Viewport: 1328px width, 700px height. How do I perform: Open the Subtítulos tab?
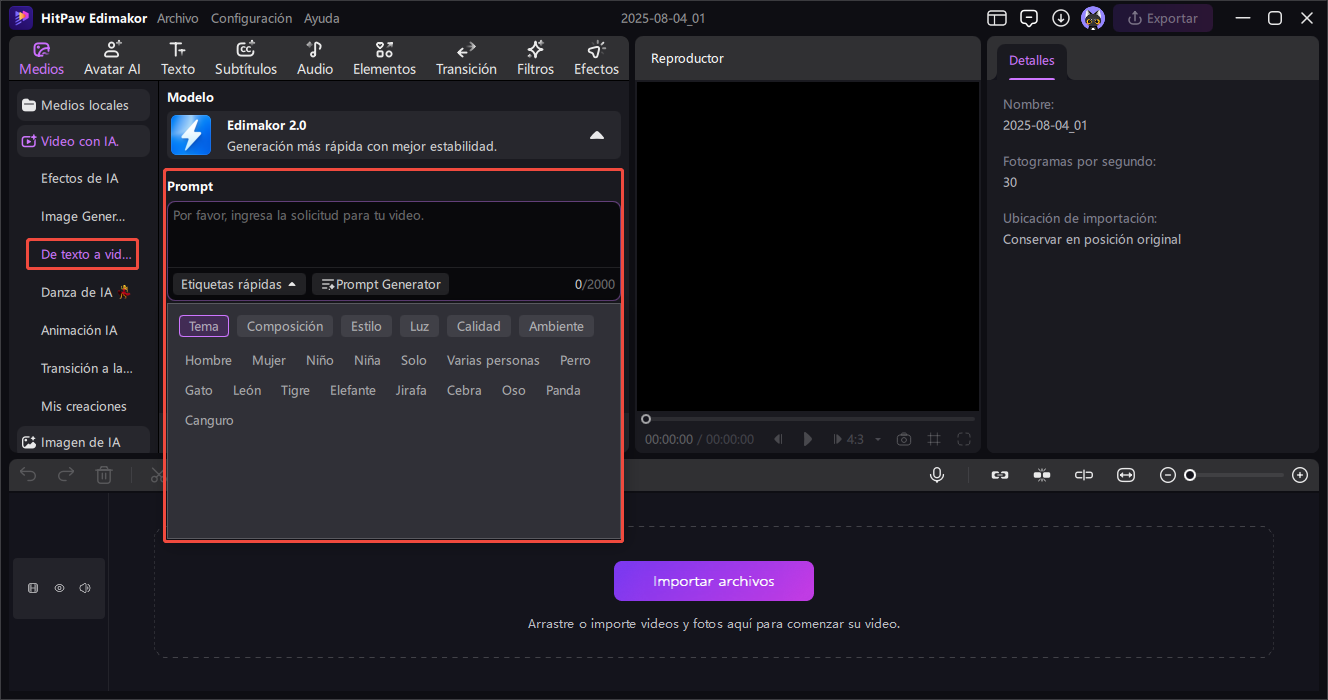click(246, 59)
